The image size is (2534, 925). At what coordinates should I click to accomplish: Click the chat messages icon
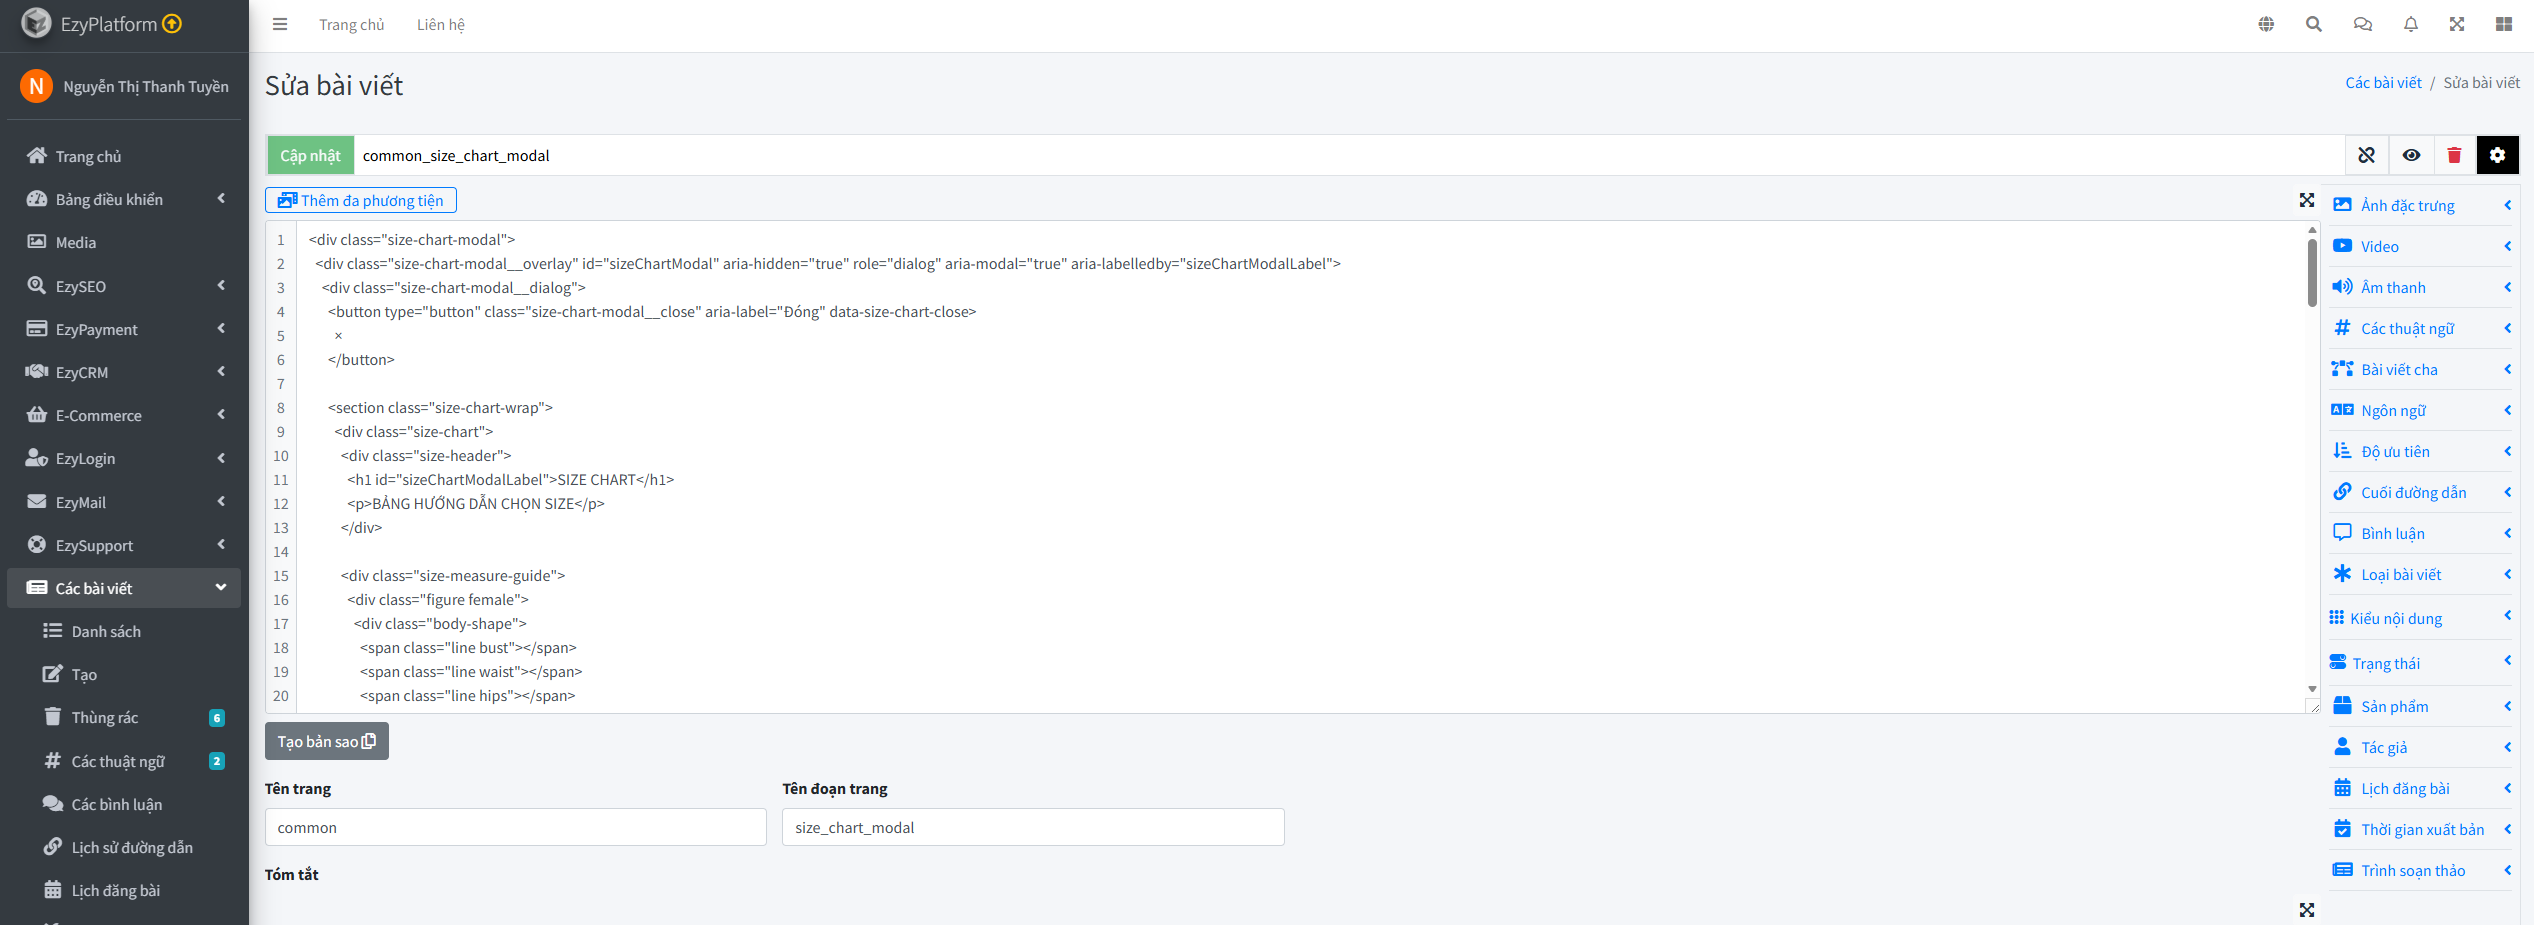tap(2362, 24)
